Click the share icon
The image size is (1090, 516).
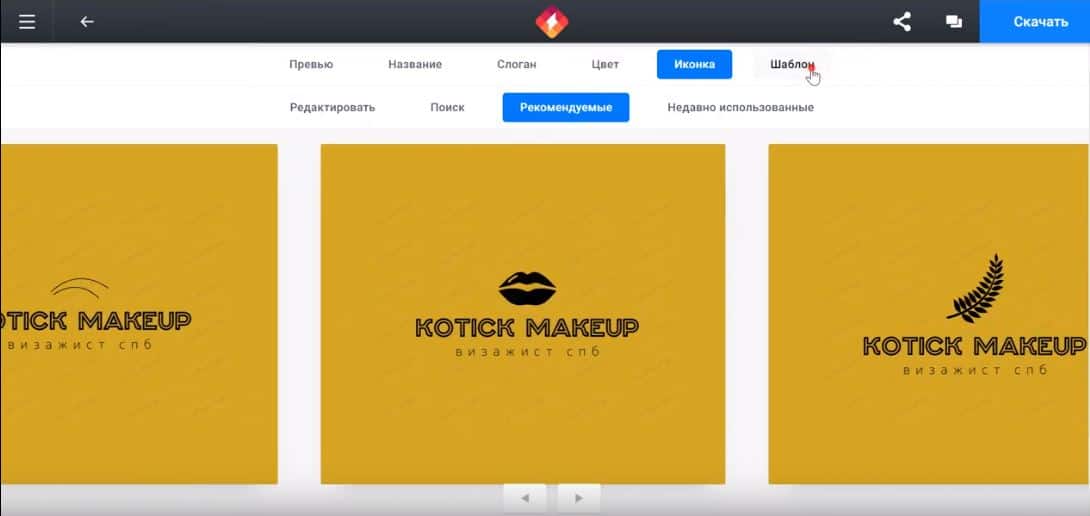pos(902,21)
